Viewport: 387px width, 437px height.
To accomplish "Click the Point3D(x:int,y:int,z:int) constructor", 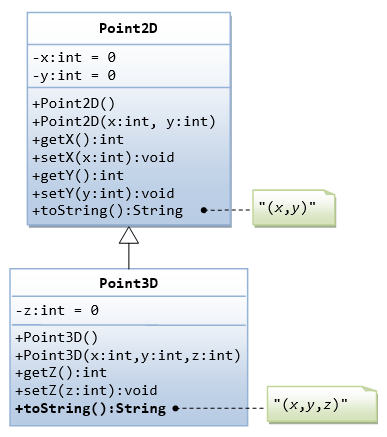I will click(128, 356).
